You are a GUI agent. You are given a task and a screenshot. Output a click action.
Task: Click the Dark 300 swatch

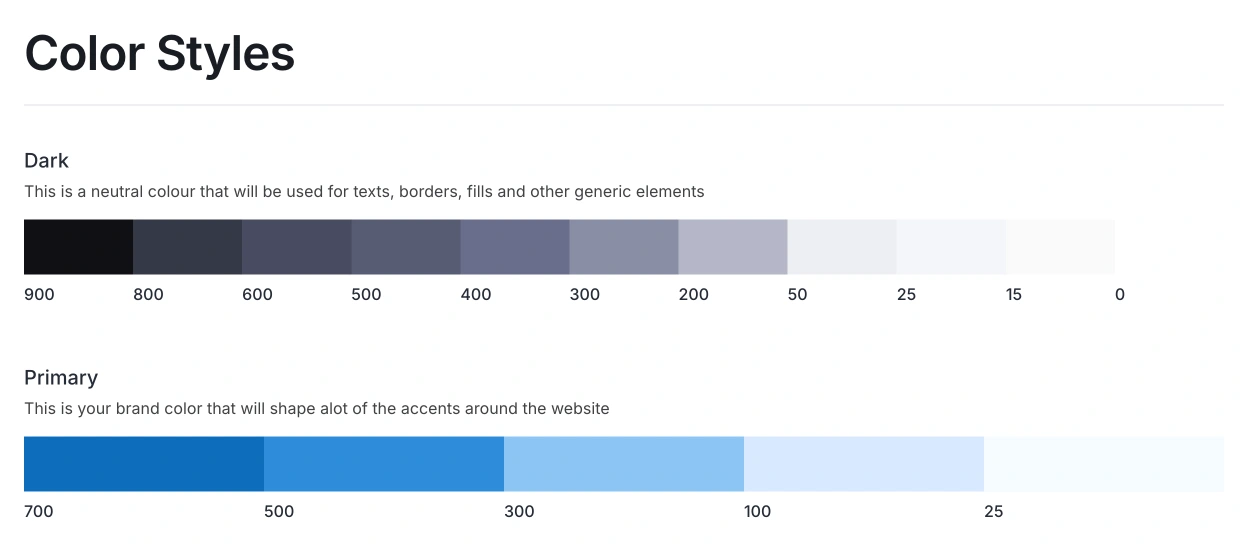coord(623,247)
